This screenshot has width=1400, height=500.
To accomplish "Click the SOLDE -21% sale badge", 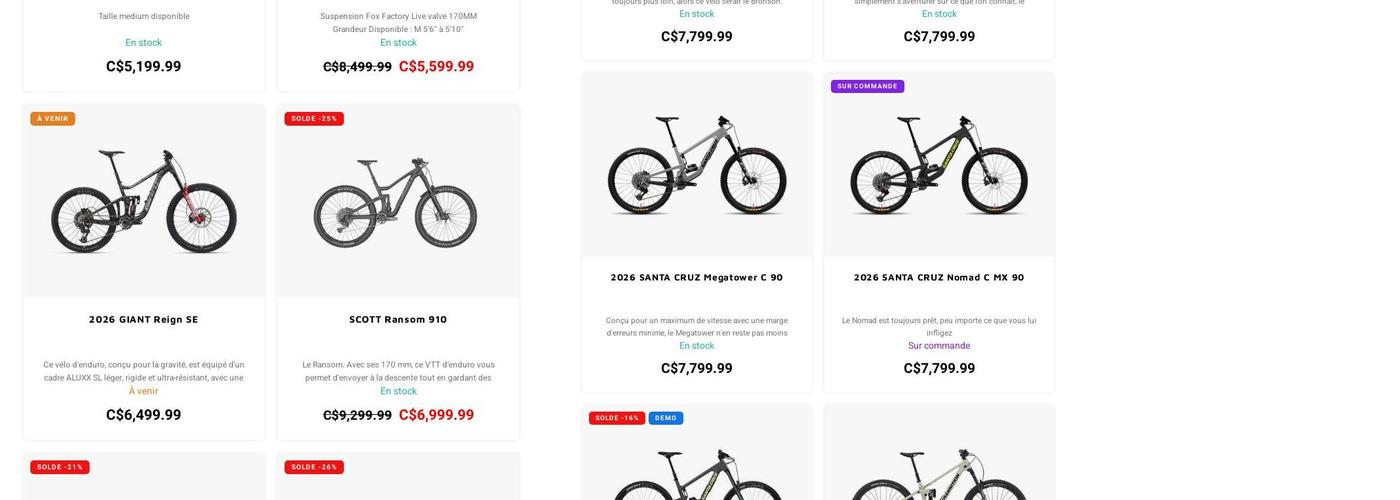I will pyautogui.click(x=60, y=467).
